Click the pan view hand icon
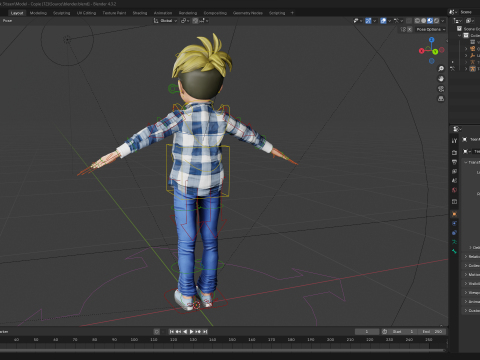 point(441,79)
